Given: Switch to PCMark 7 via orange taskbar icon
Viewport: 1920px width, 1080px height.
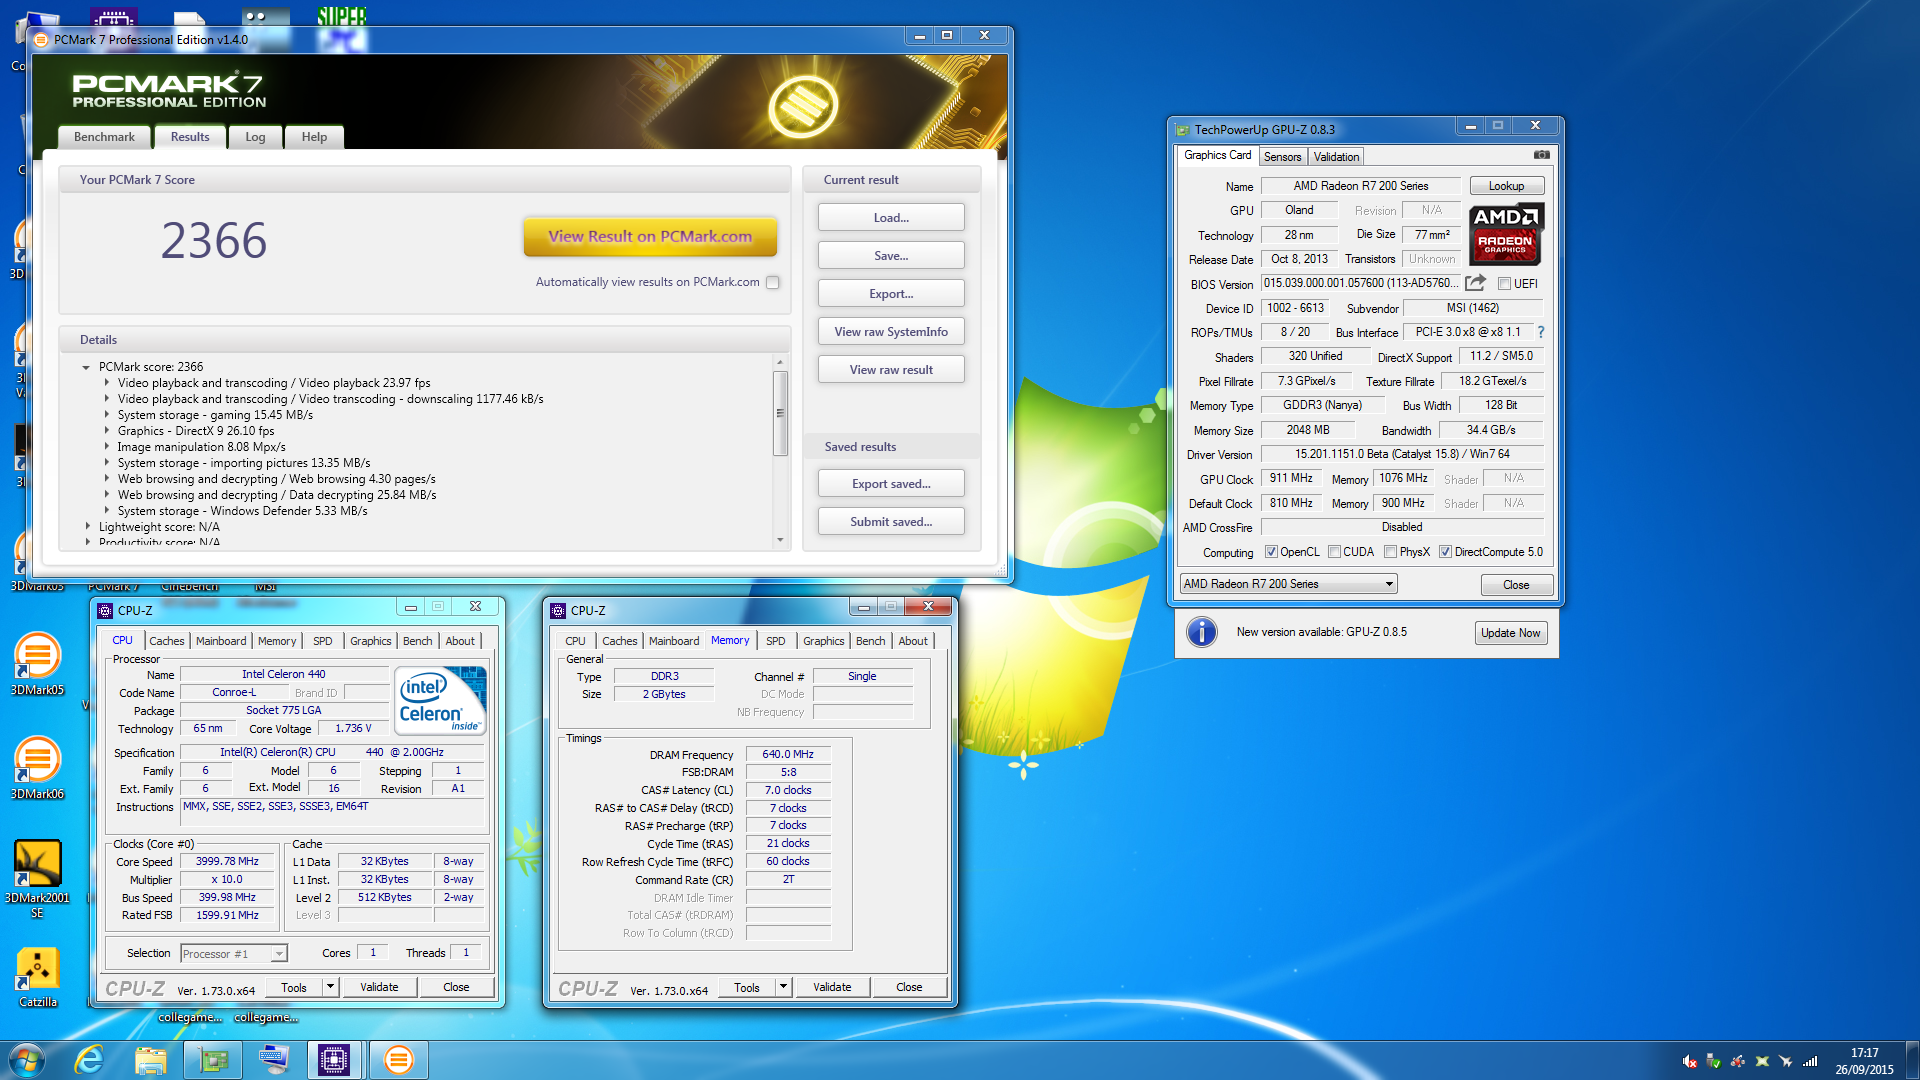Looking at the screenshot, I should coord(397,1059).
